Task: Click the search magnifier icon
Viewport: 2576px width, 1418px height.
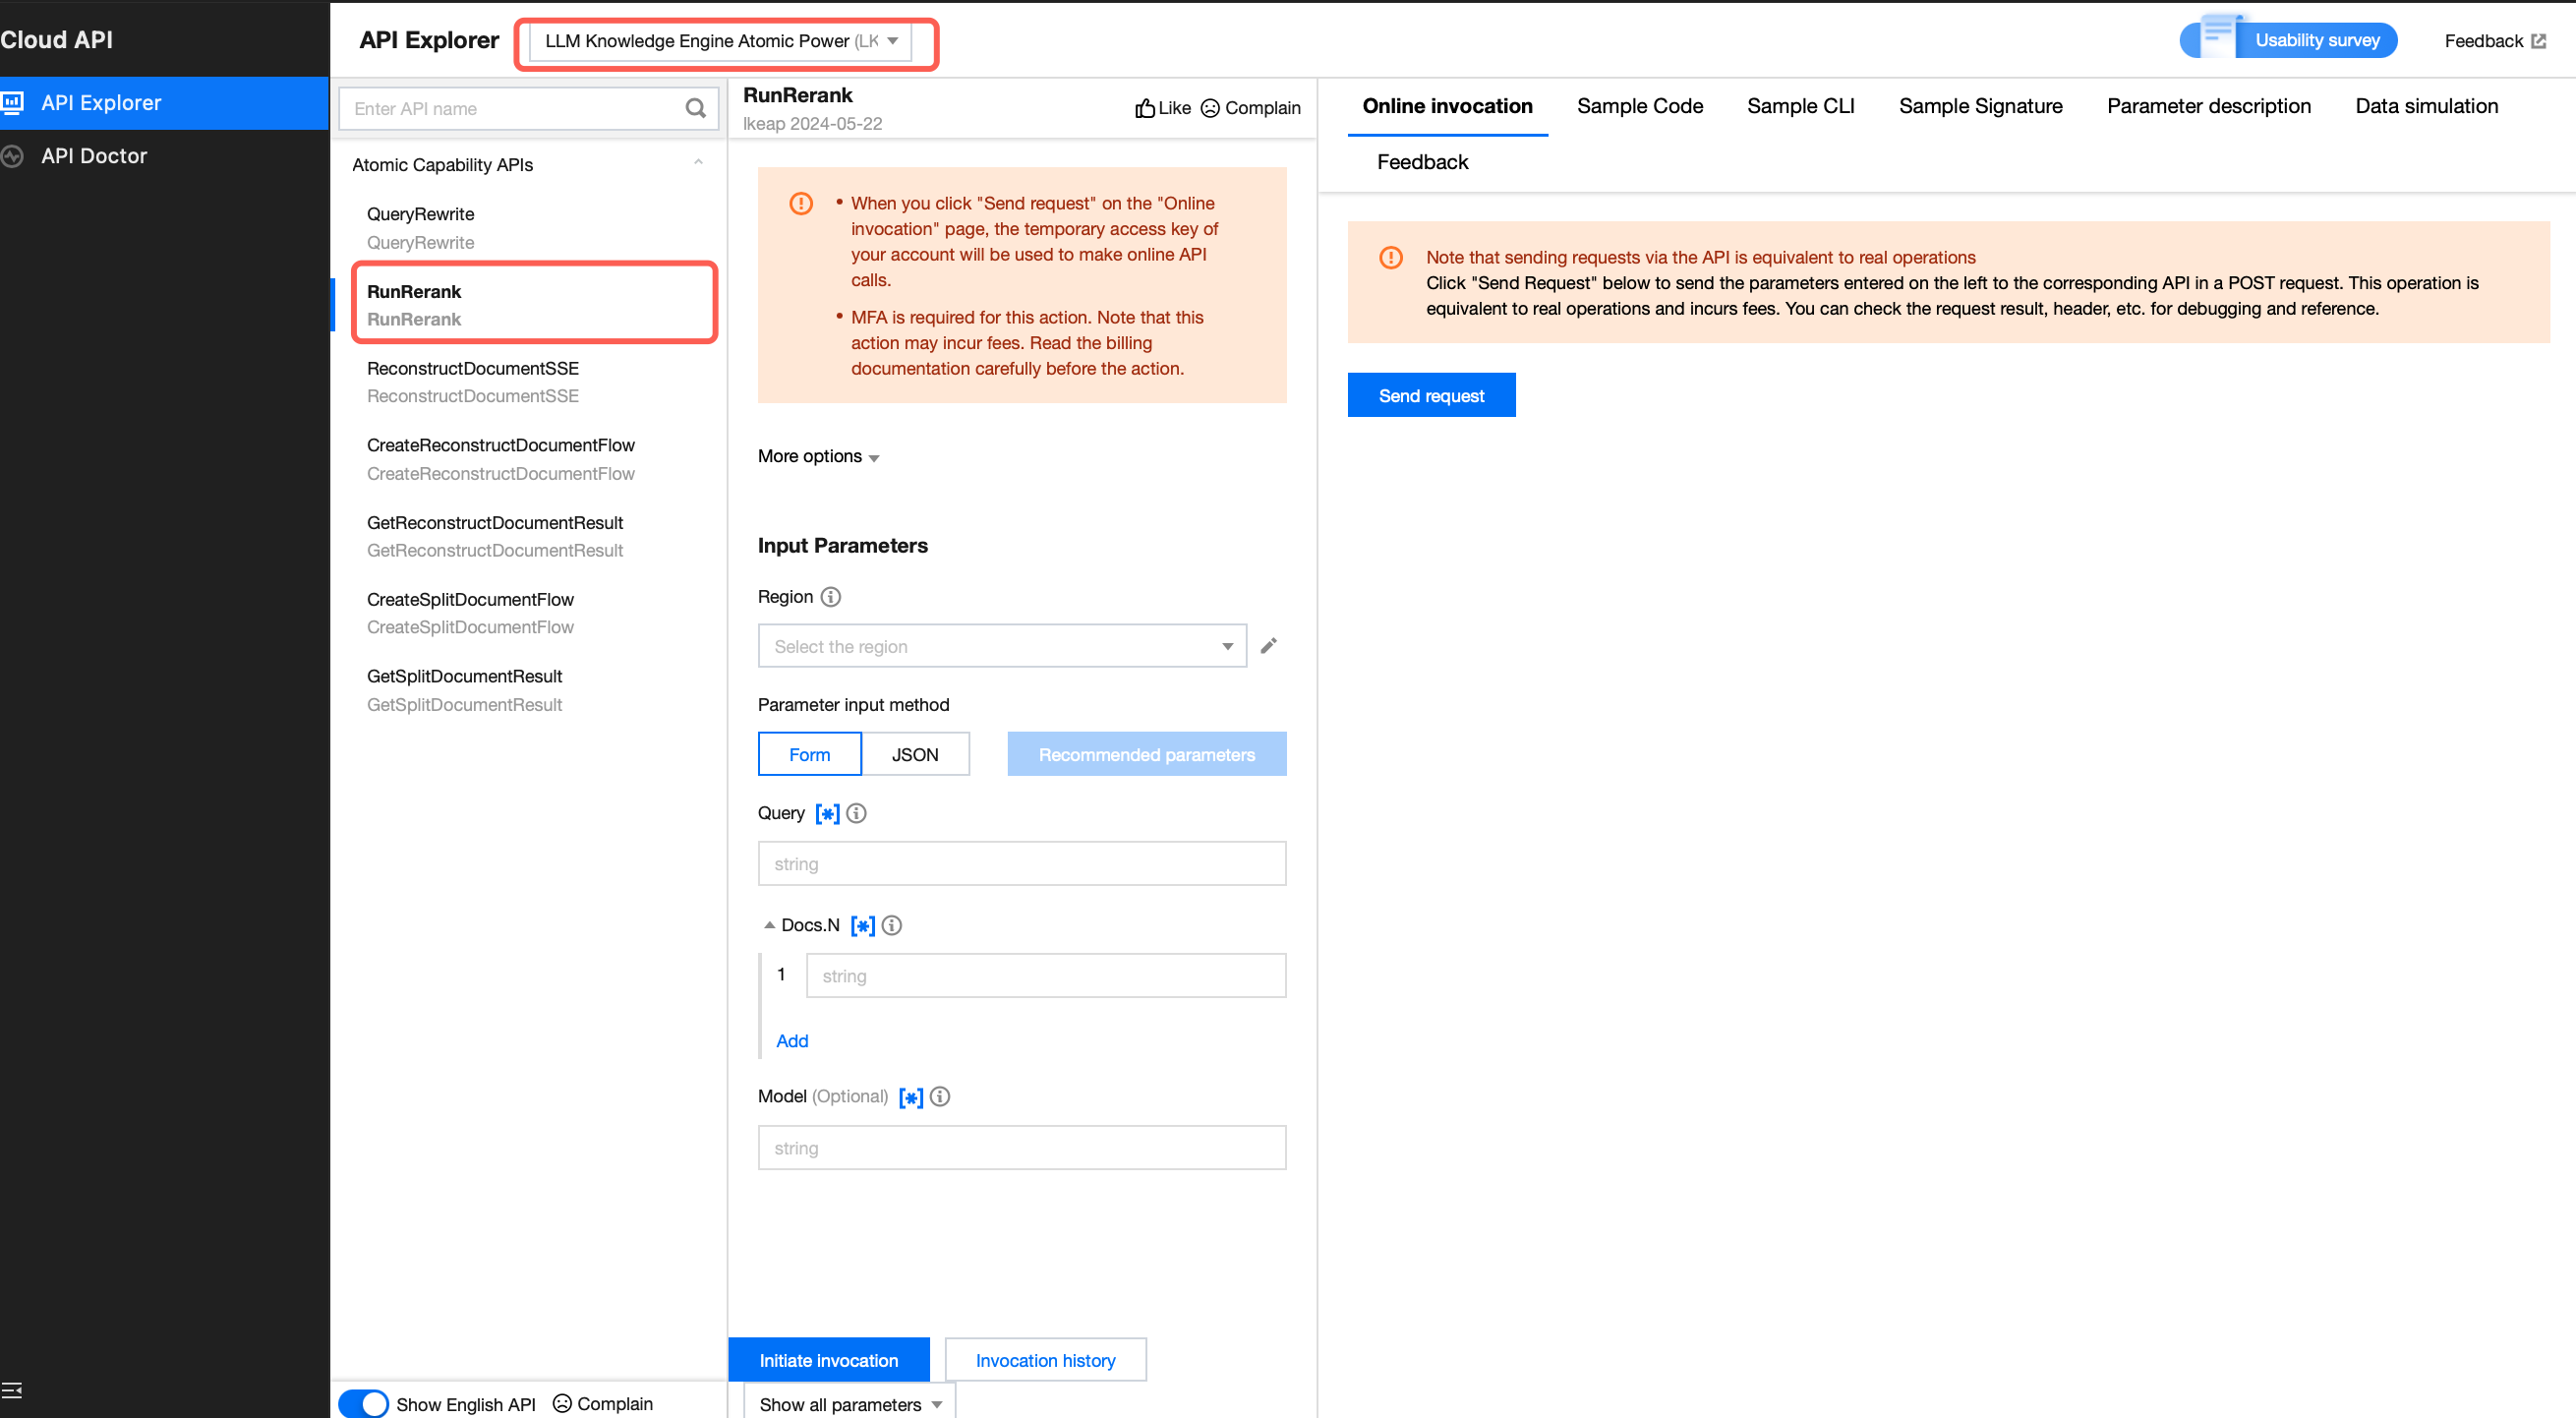Action: pos(695,108)
